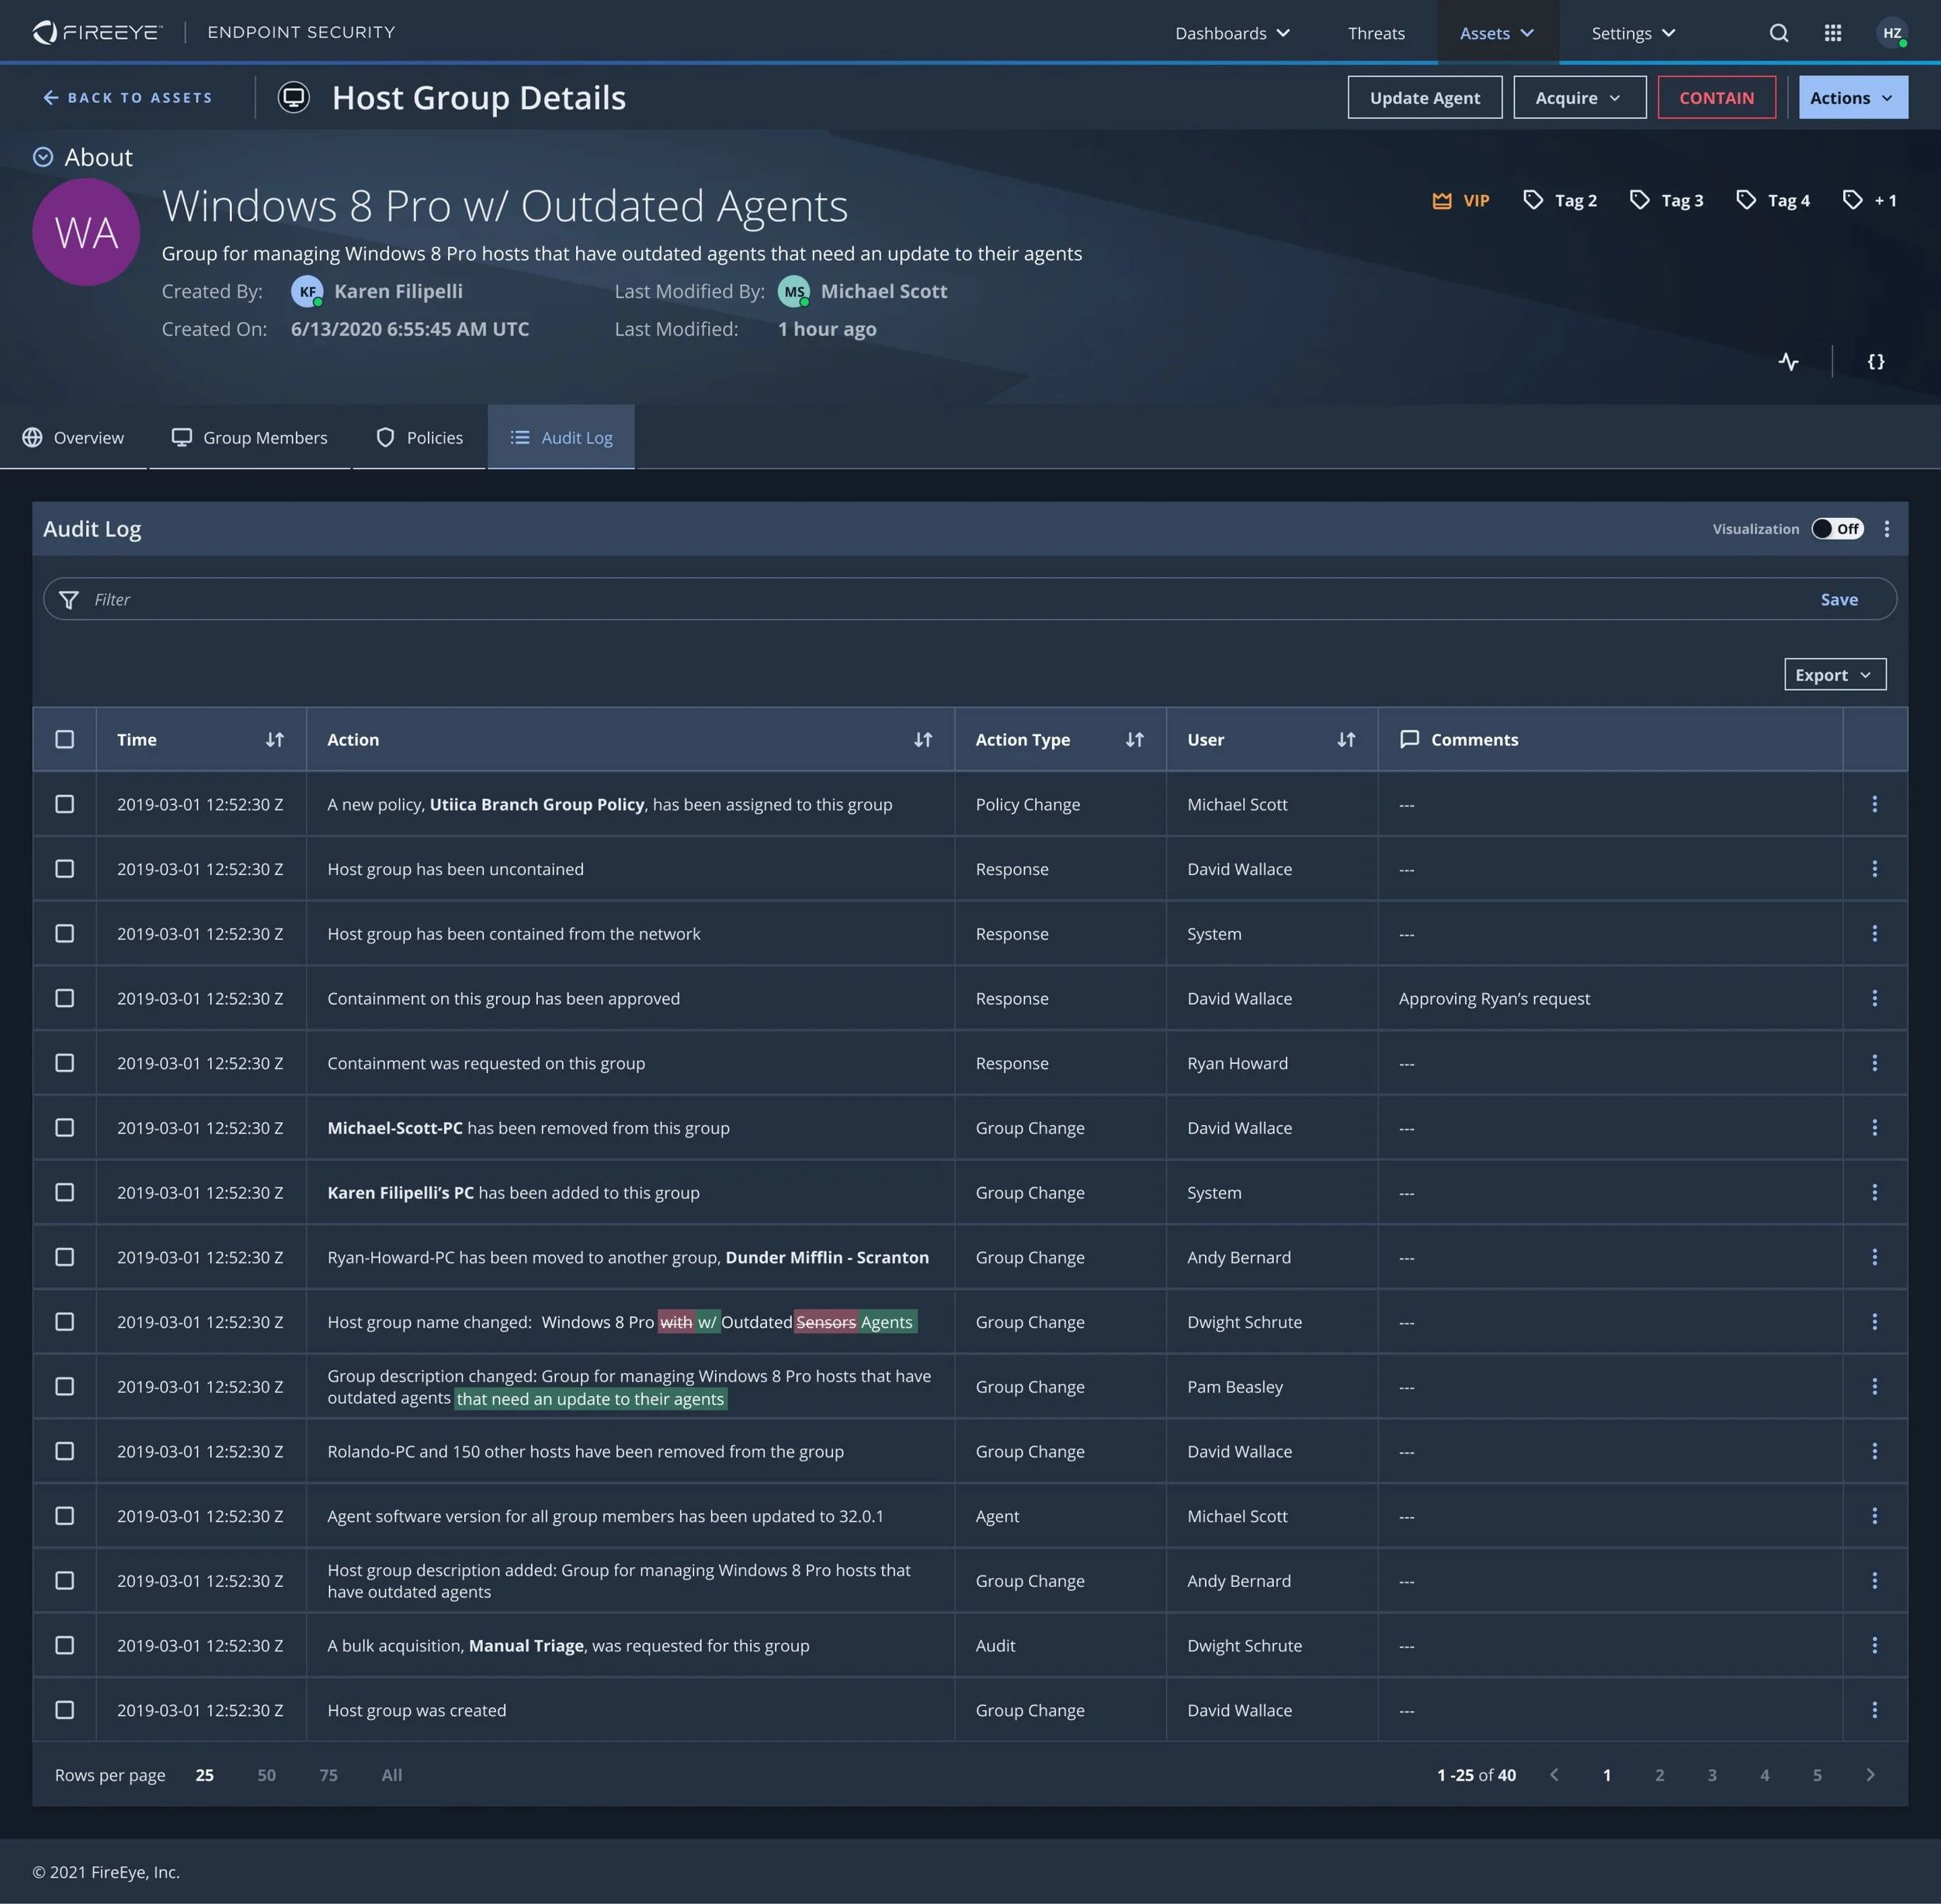Click the CONTAIN button
This screenshot has height=1904, width=1941.
tap(1715, 98)
